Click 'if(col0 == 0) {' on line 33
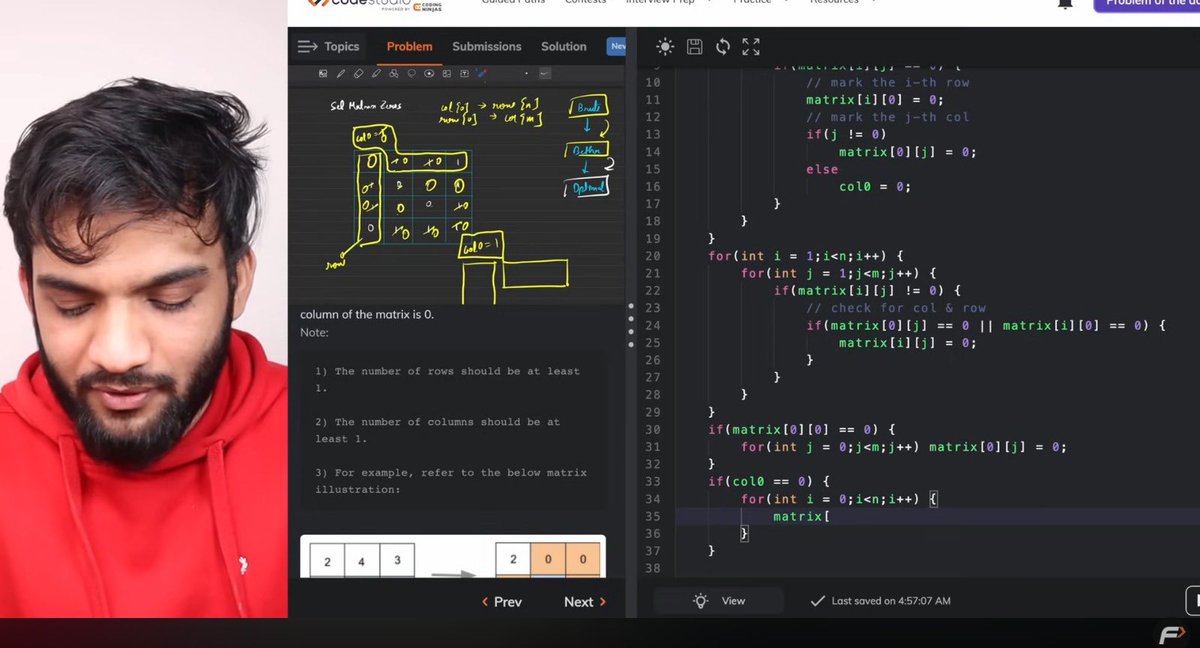This screenshot has height=648, width=1200. [x=769, y=481]
